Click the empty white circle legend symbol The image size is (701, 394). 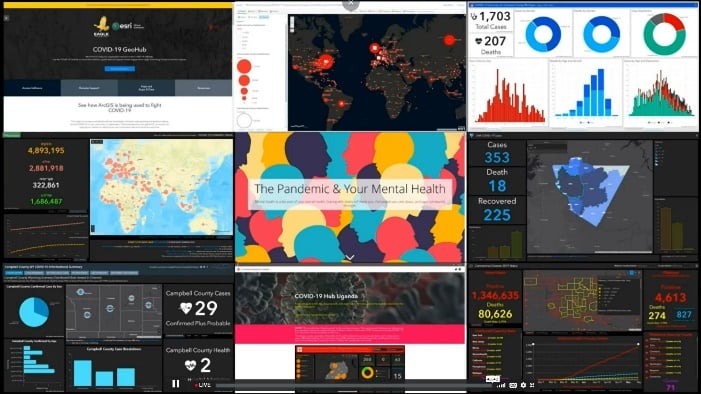(x=244, y=120)
